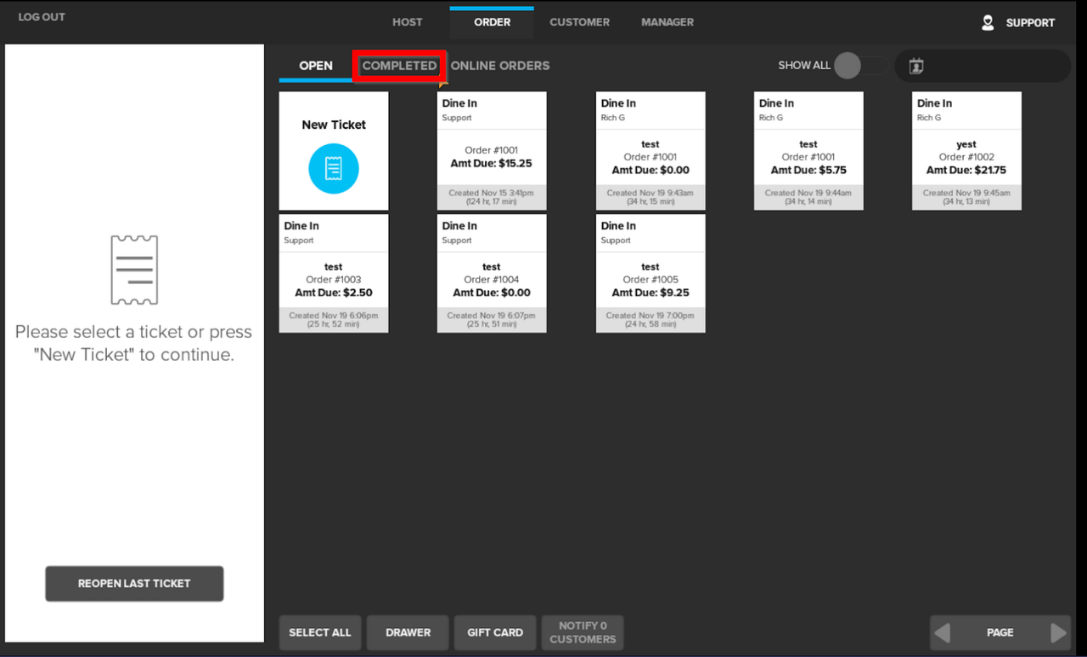
Task: Go to previous page with left arrow
Action: tap(942, 632)
